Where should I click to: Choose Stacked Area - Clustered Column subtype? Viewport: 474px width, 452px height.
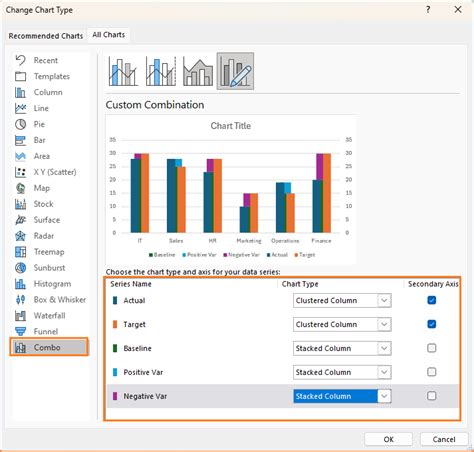(198, 71)
